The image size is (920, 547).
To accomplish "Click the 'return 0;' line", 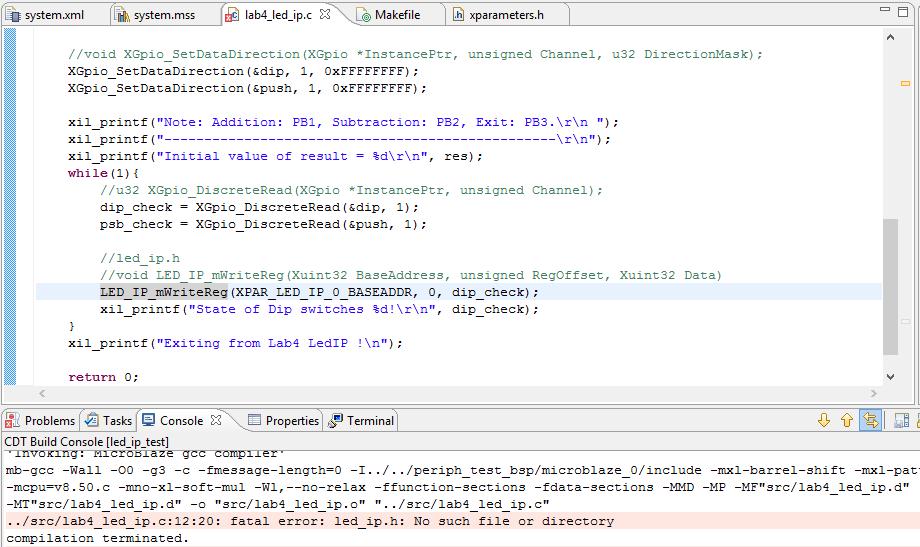I will [103, 377].
